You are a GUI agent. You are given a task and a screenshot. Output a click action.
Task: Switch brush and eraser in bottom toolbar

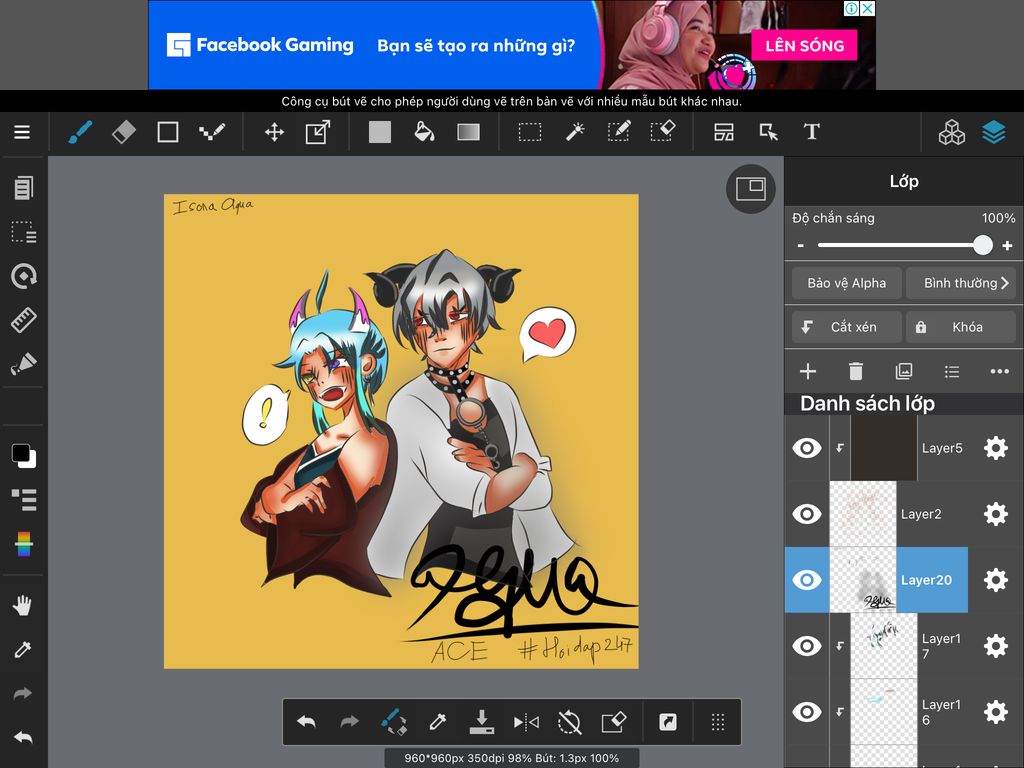click(394, 722)
